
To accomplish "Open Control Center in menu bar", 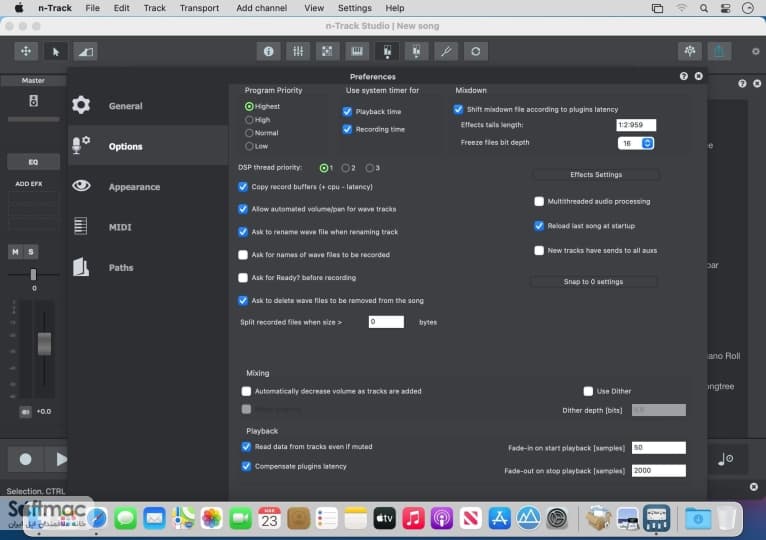I will tap(725, 8).
